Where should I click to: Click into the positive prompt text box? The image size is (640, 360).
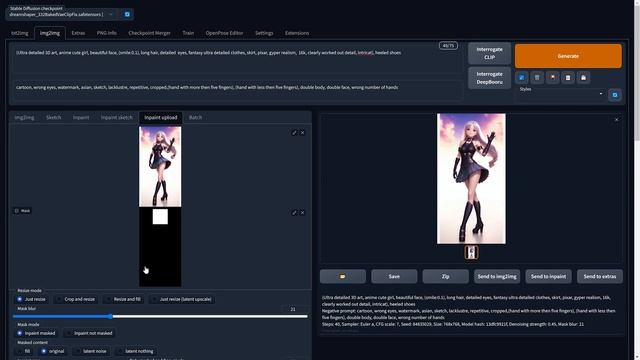pyautogui.click(x=238, y=58)
